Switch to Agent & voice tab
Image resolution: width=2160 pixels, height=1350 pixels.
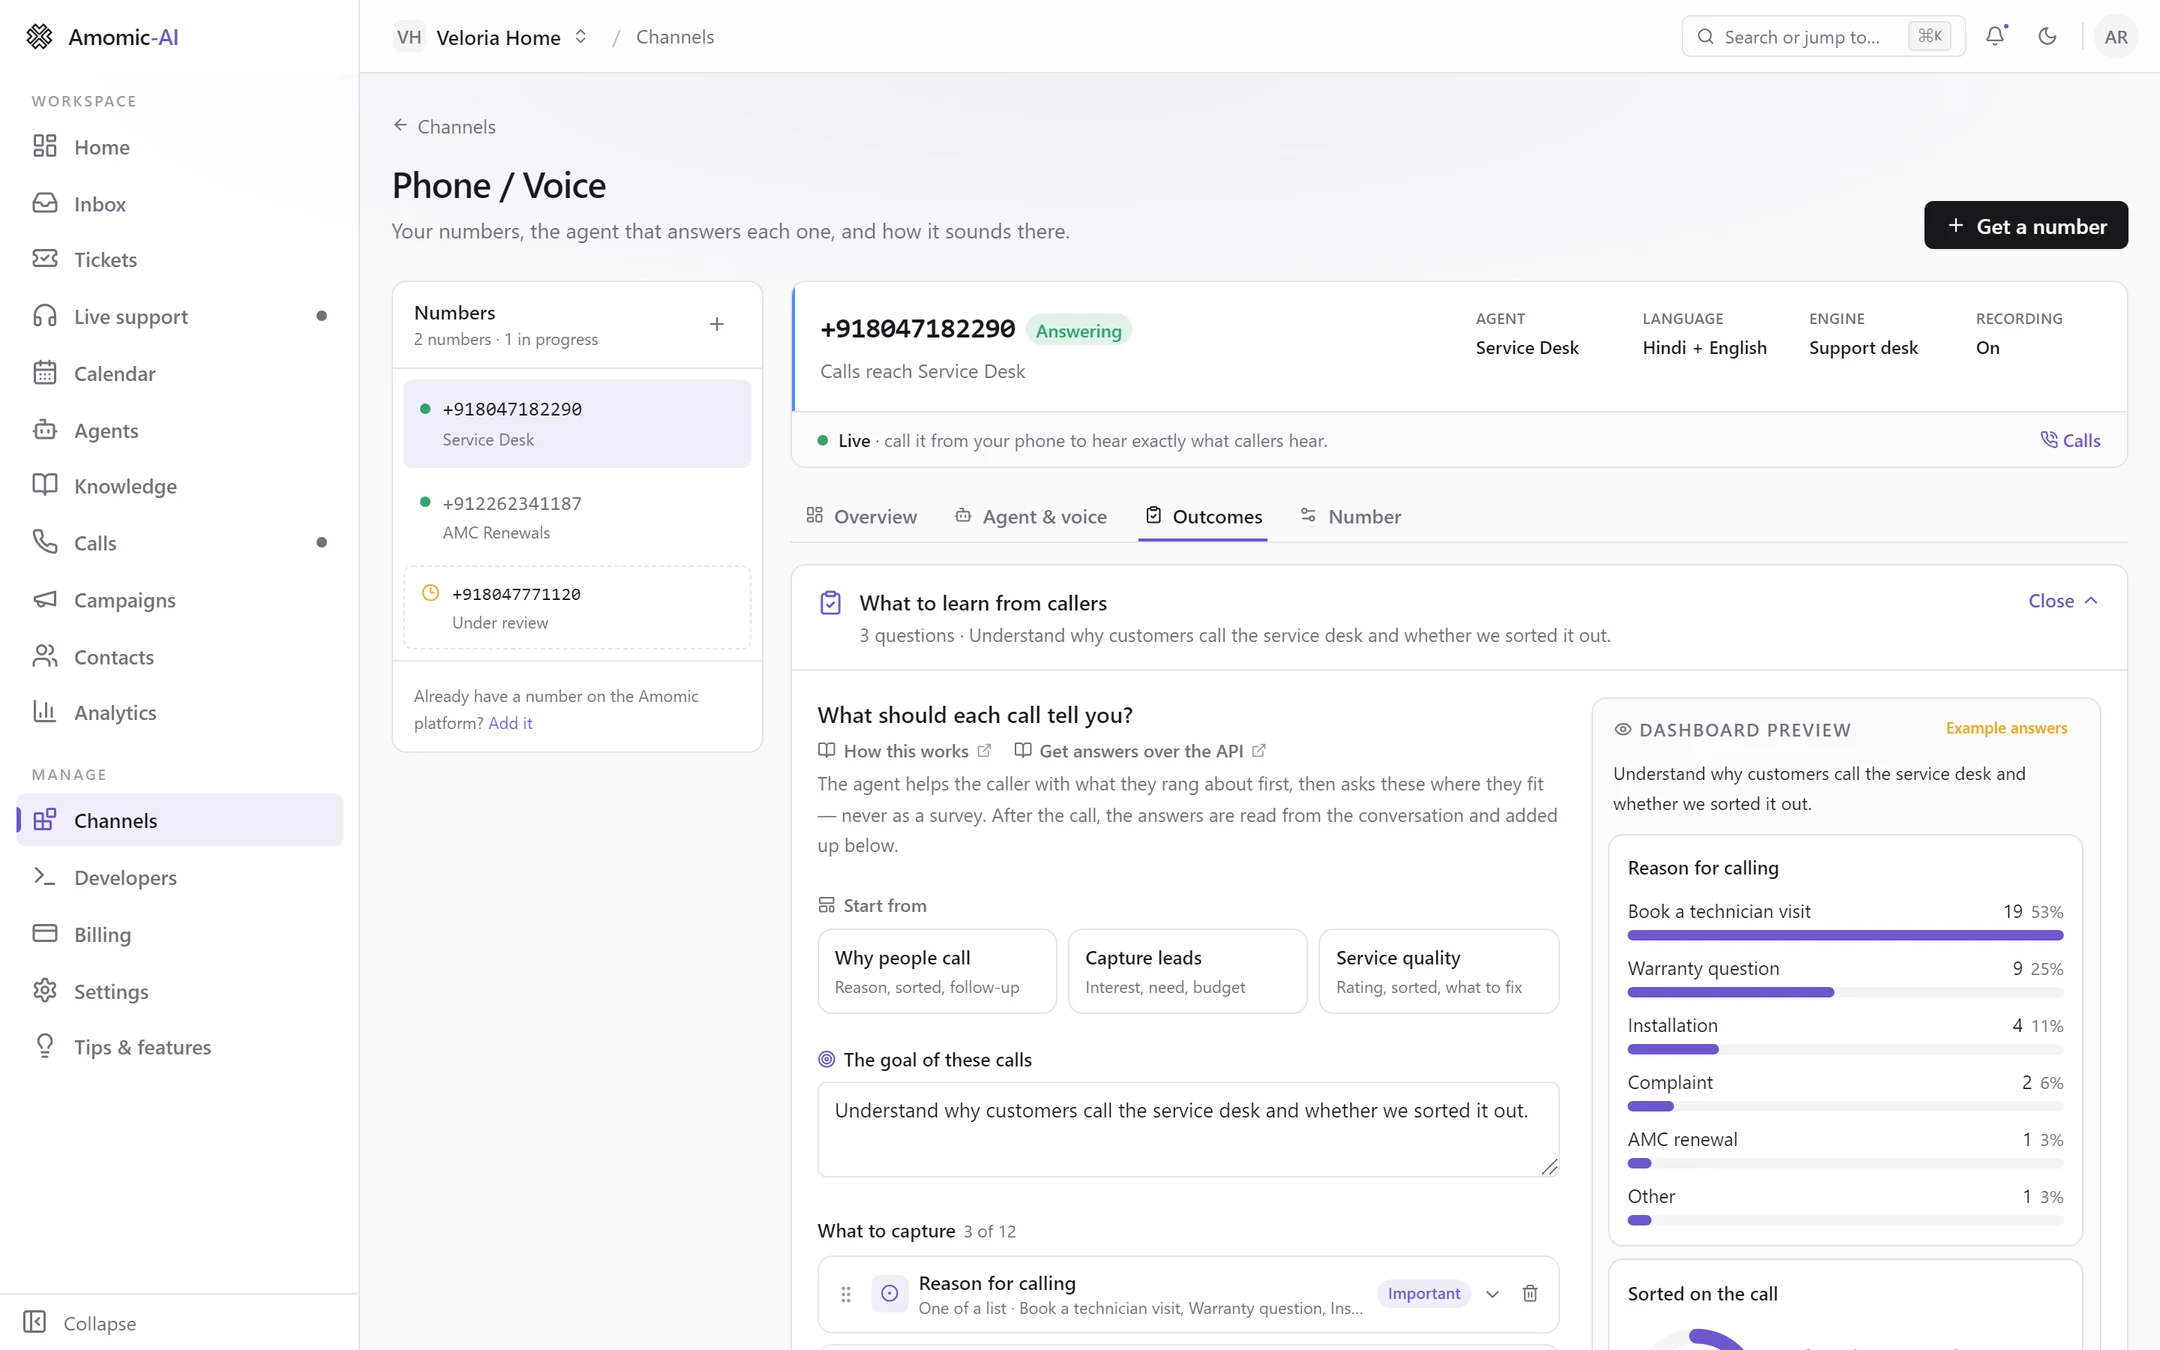tap(1030, 517)
